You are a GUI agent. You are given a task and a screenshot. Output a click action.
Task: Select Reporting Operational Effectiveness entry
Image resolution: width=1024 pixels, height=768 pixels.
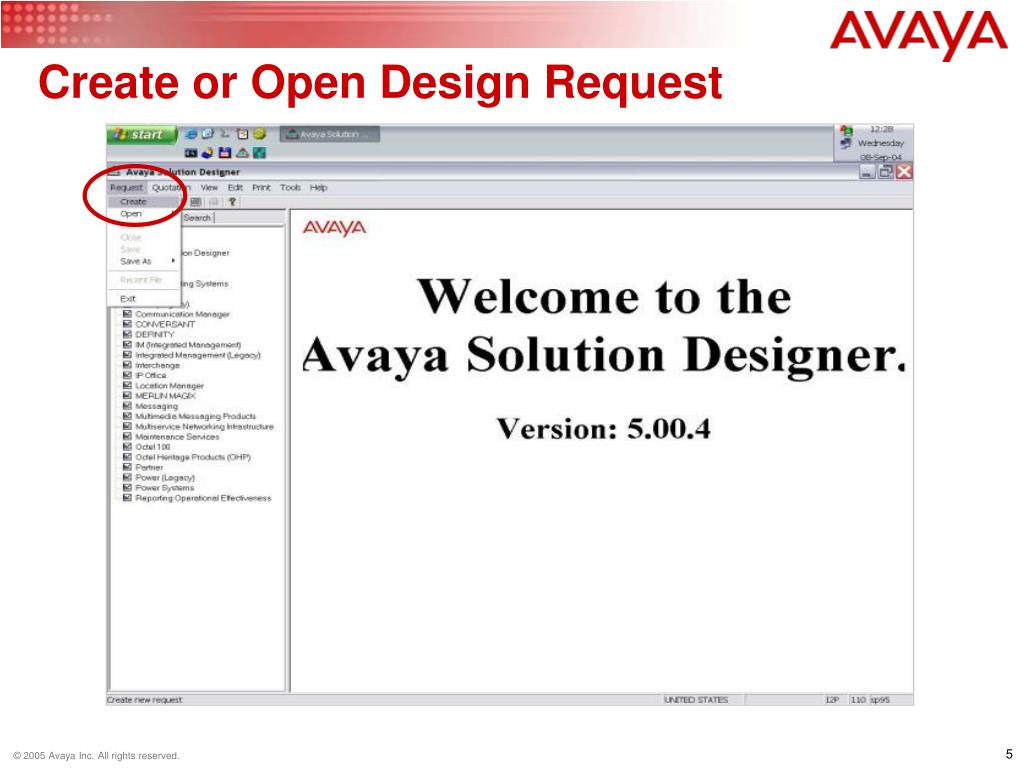coord(203,498)
